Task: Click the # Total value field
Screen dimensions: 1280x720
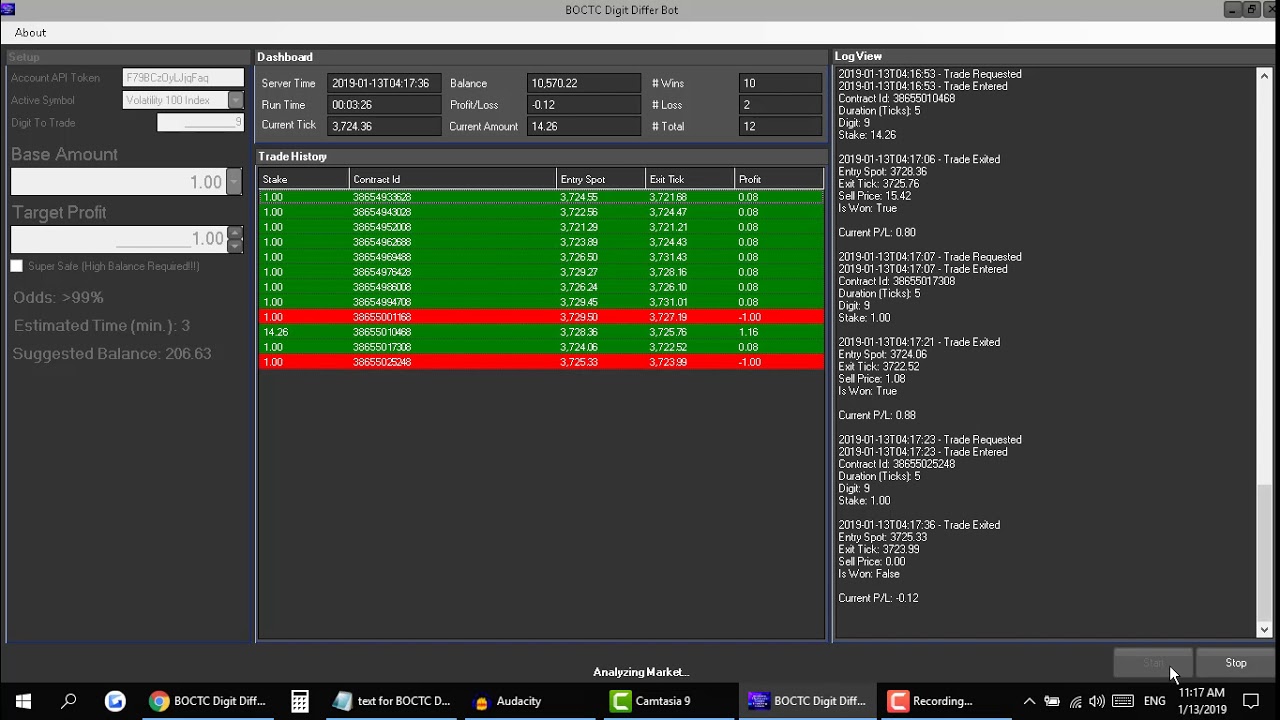Action: click(x=780, y=126)
